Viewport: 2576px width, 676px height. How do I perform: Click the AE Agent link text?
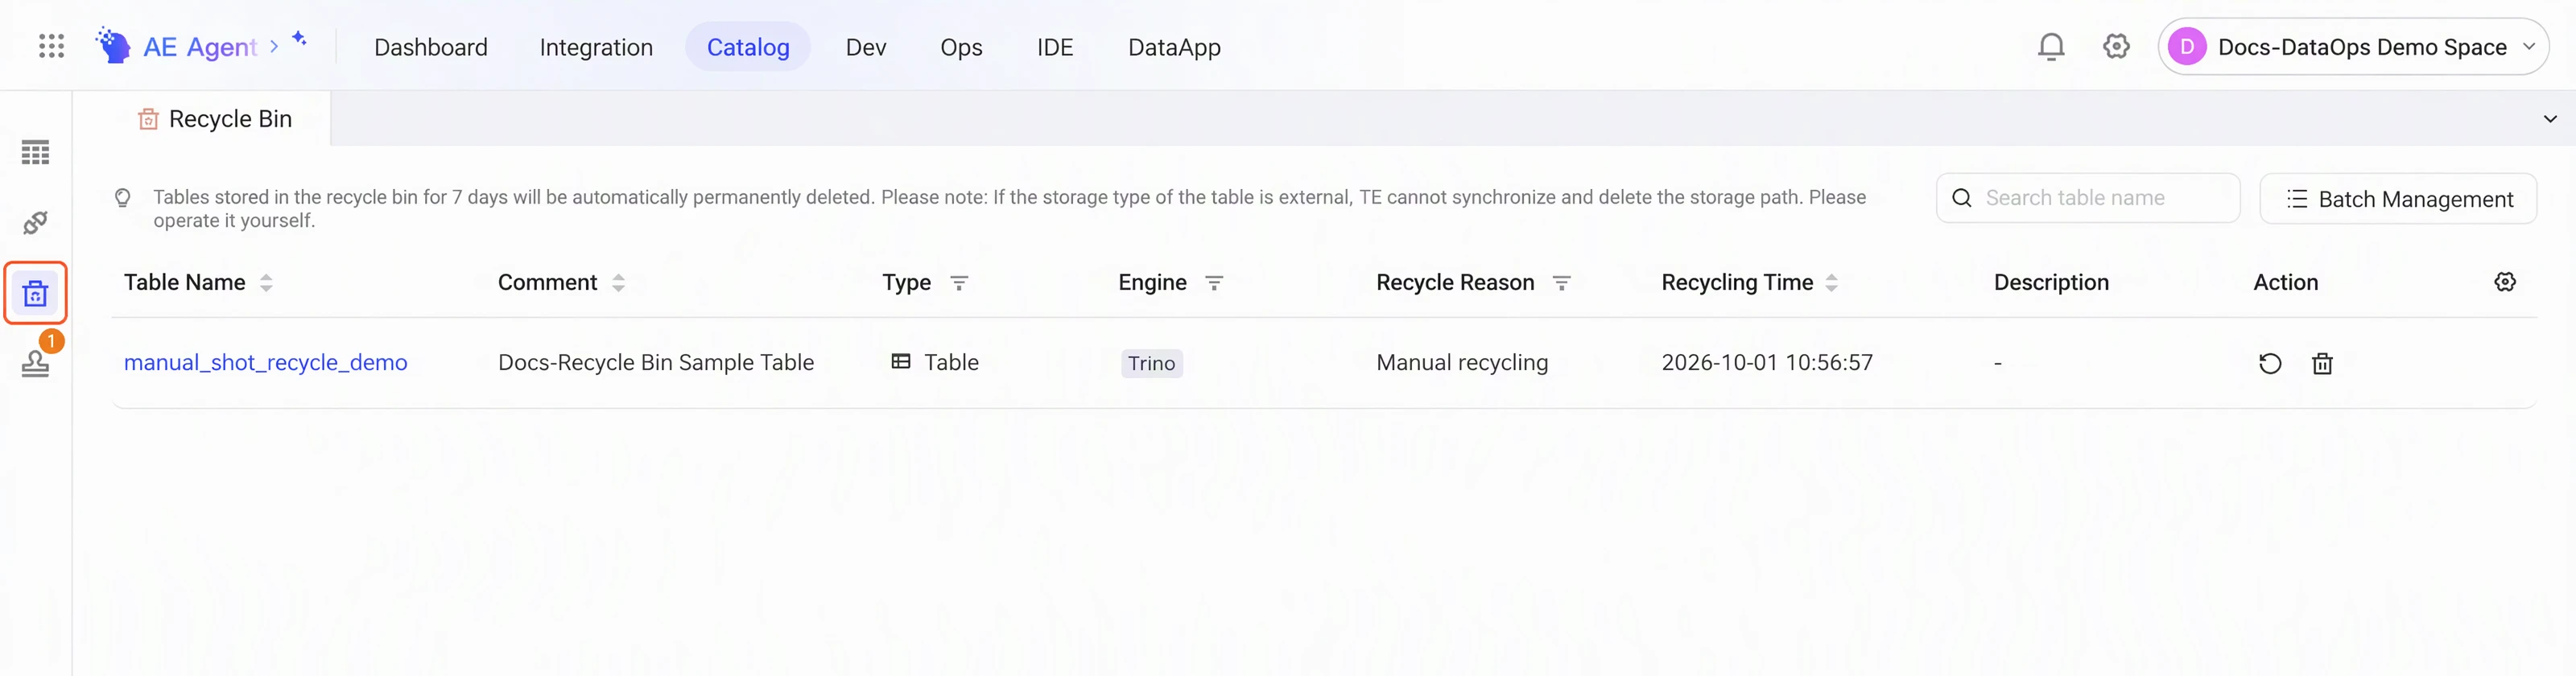(x=200, y=47)
